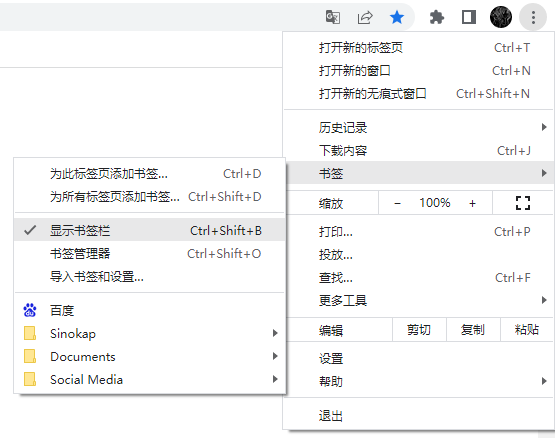Choose 打印... from the menu
555x438 pixels.
pyautogui.click(x=418, y=232)
